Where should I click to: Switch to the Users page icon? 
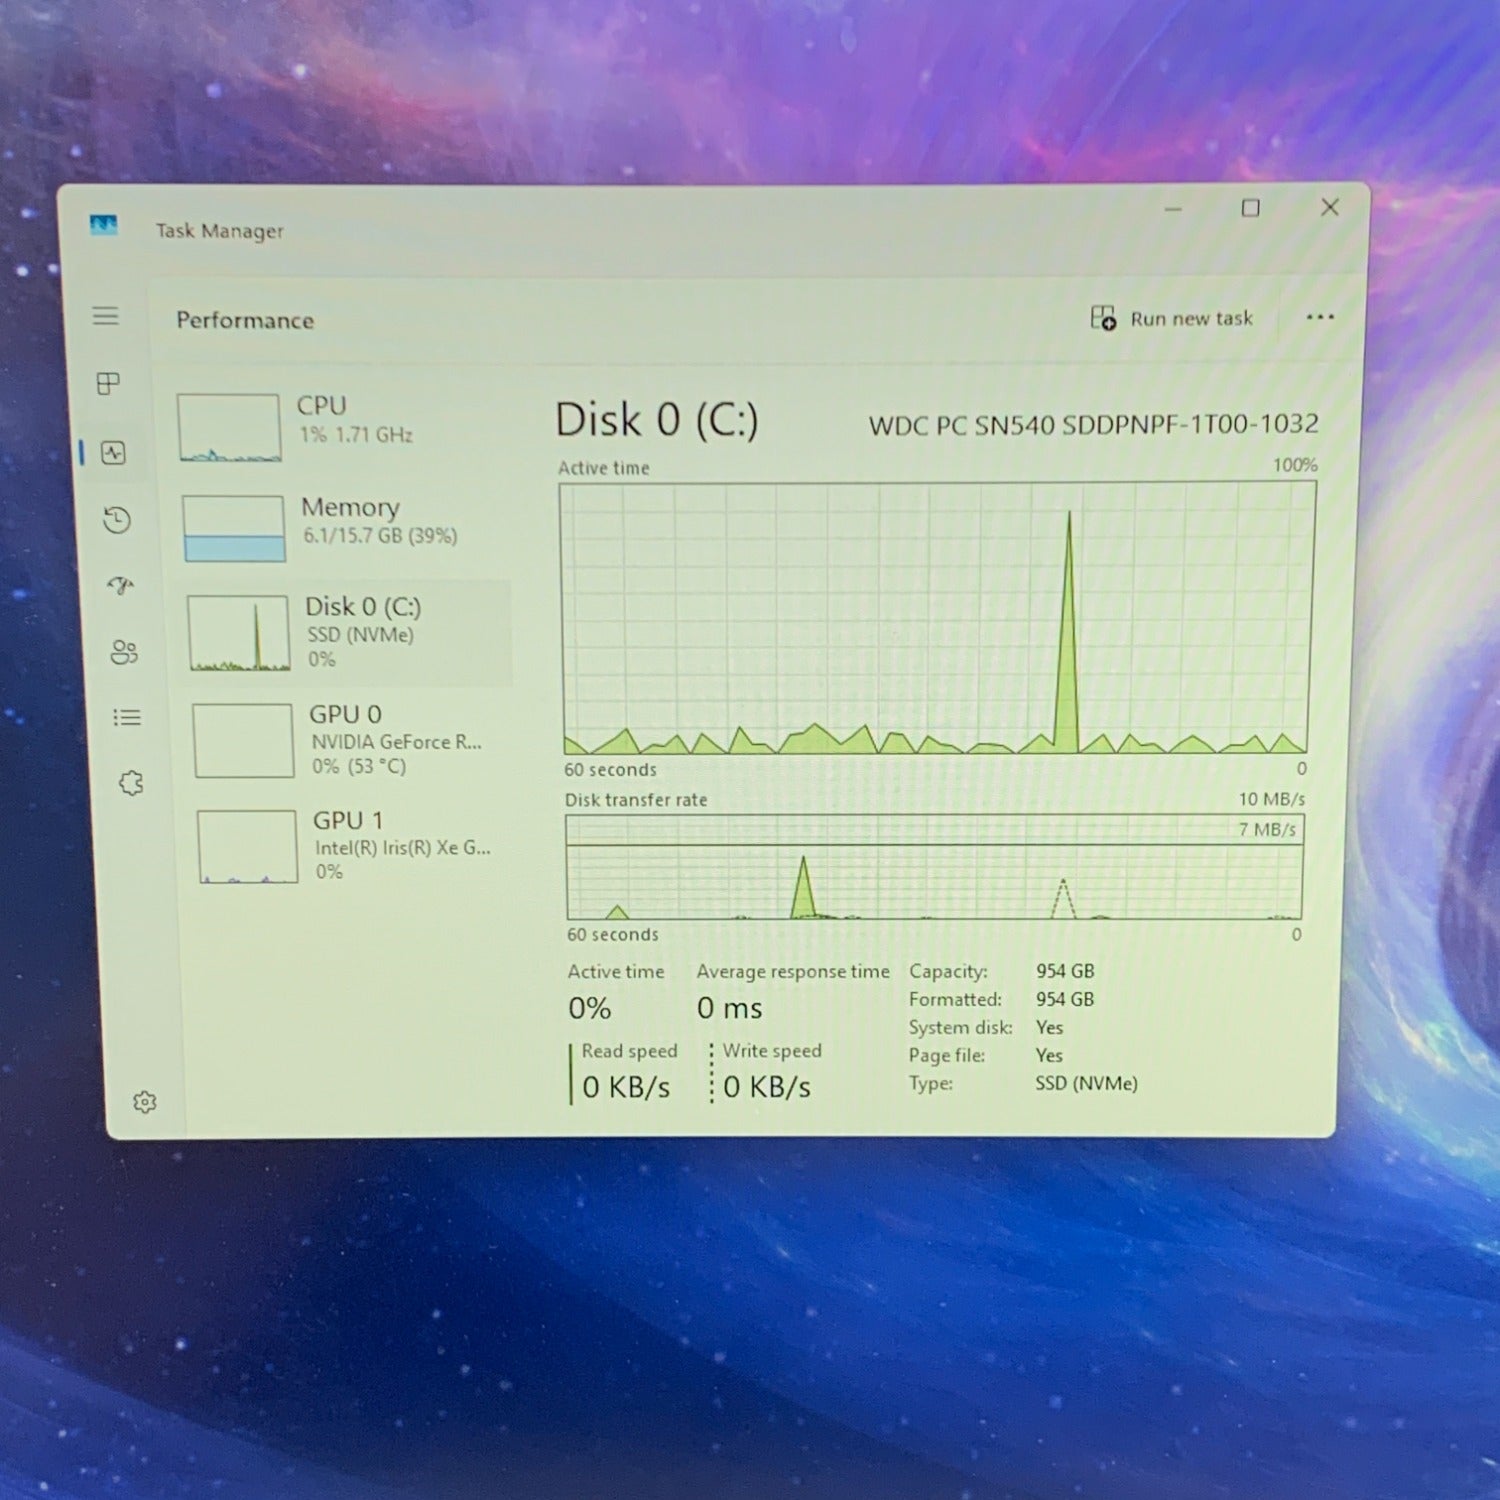pyautogui.click(x=124, y=652)
